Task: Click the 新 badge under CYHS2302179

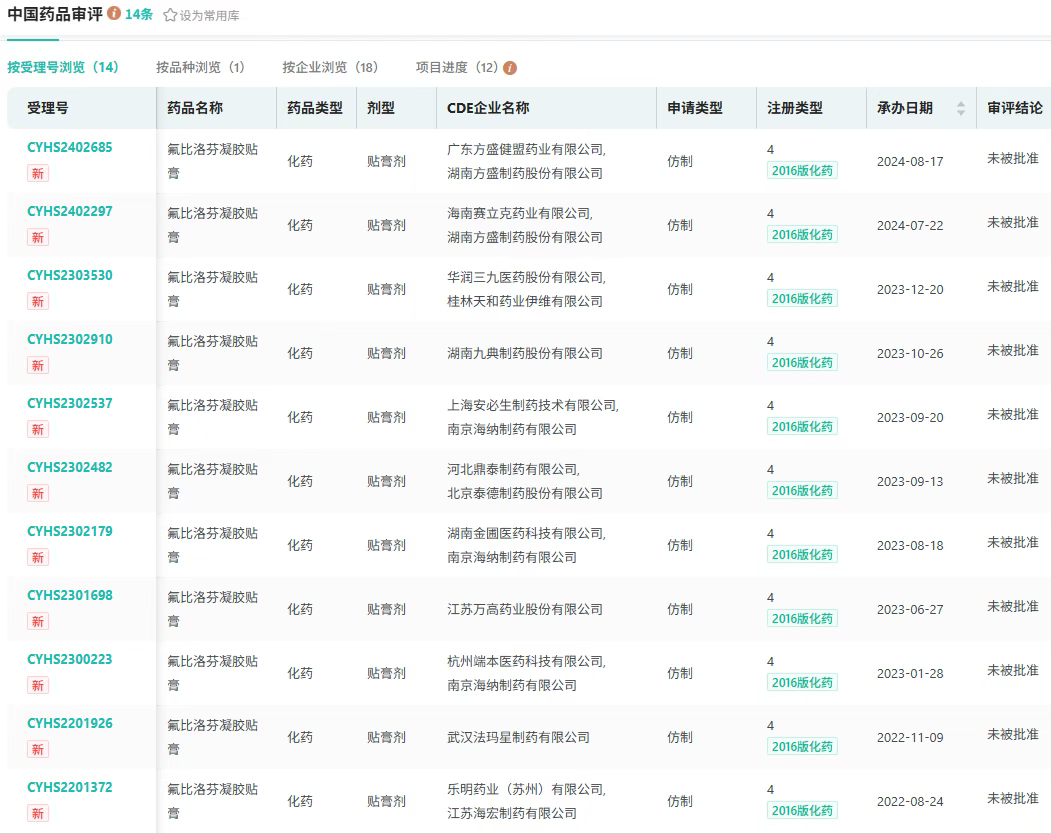Action: tap(38, 557)
